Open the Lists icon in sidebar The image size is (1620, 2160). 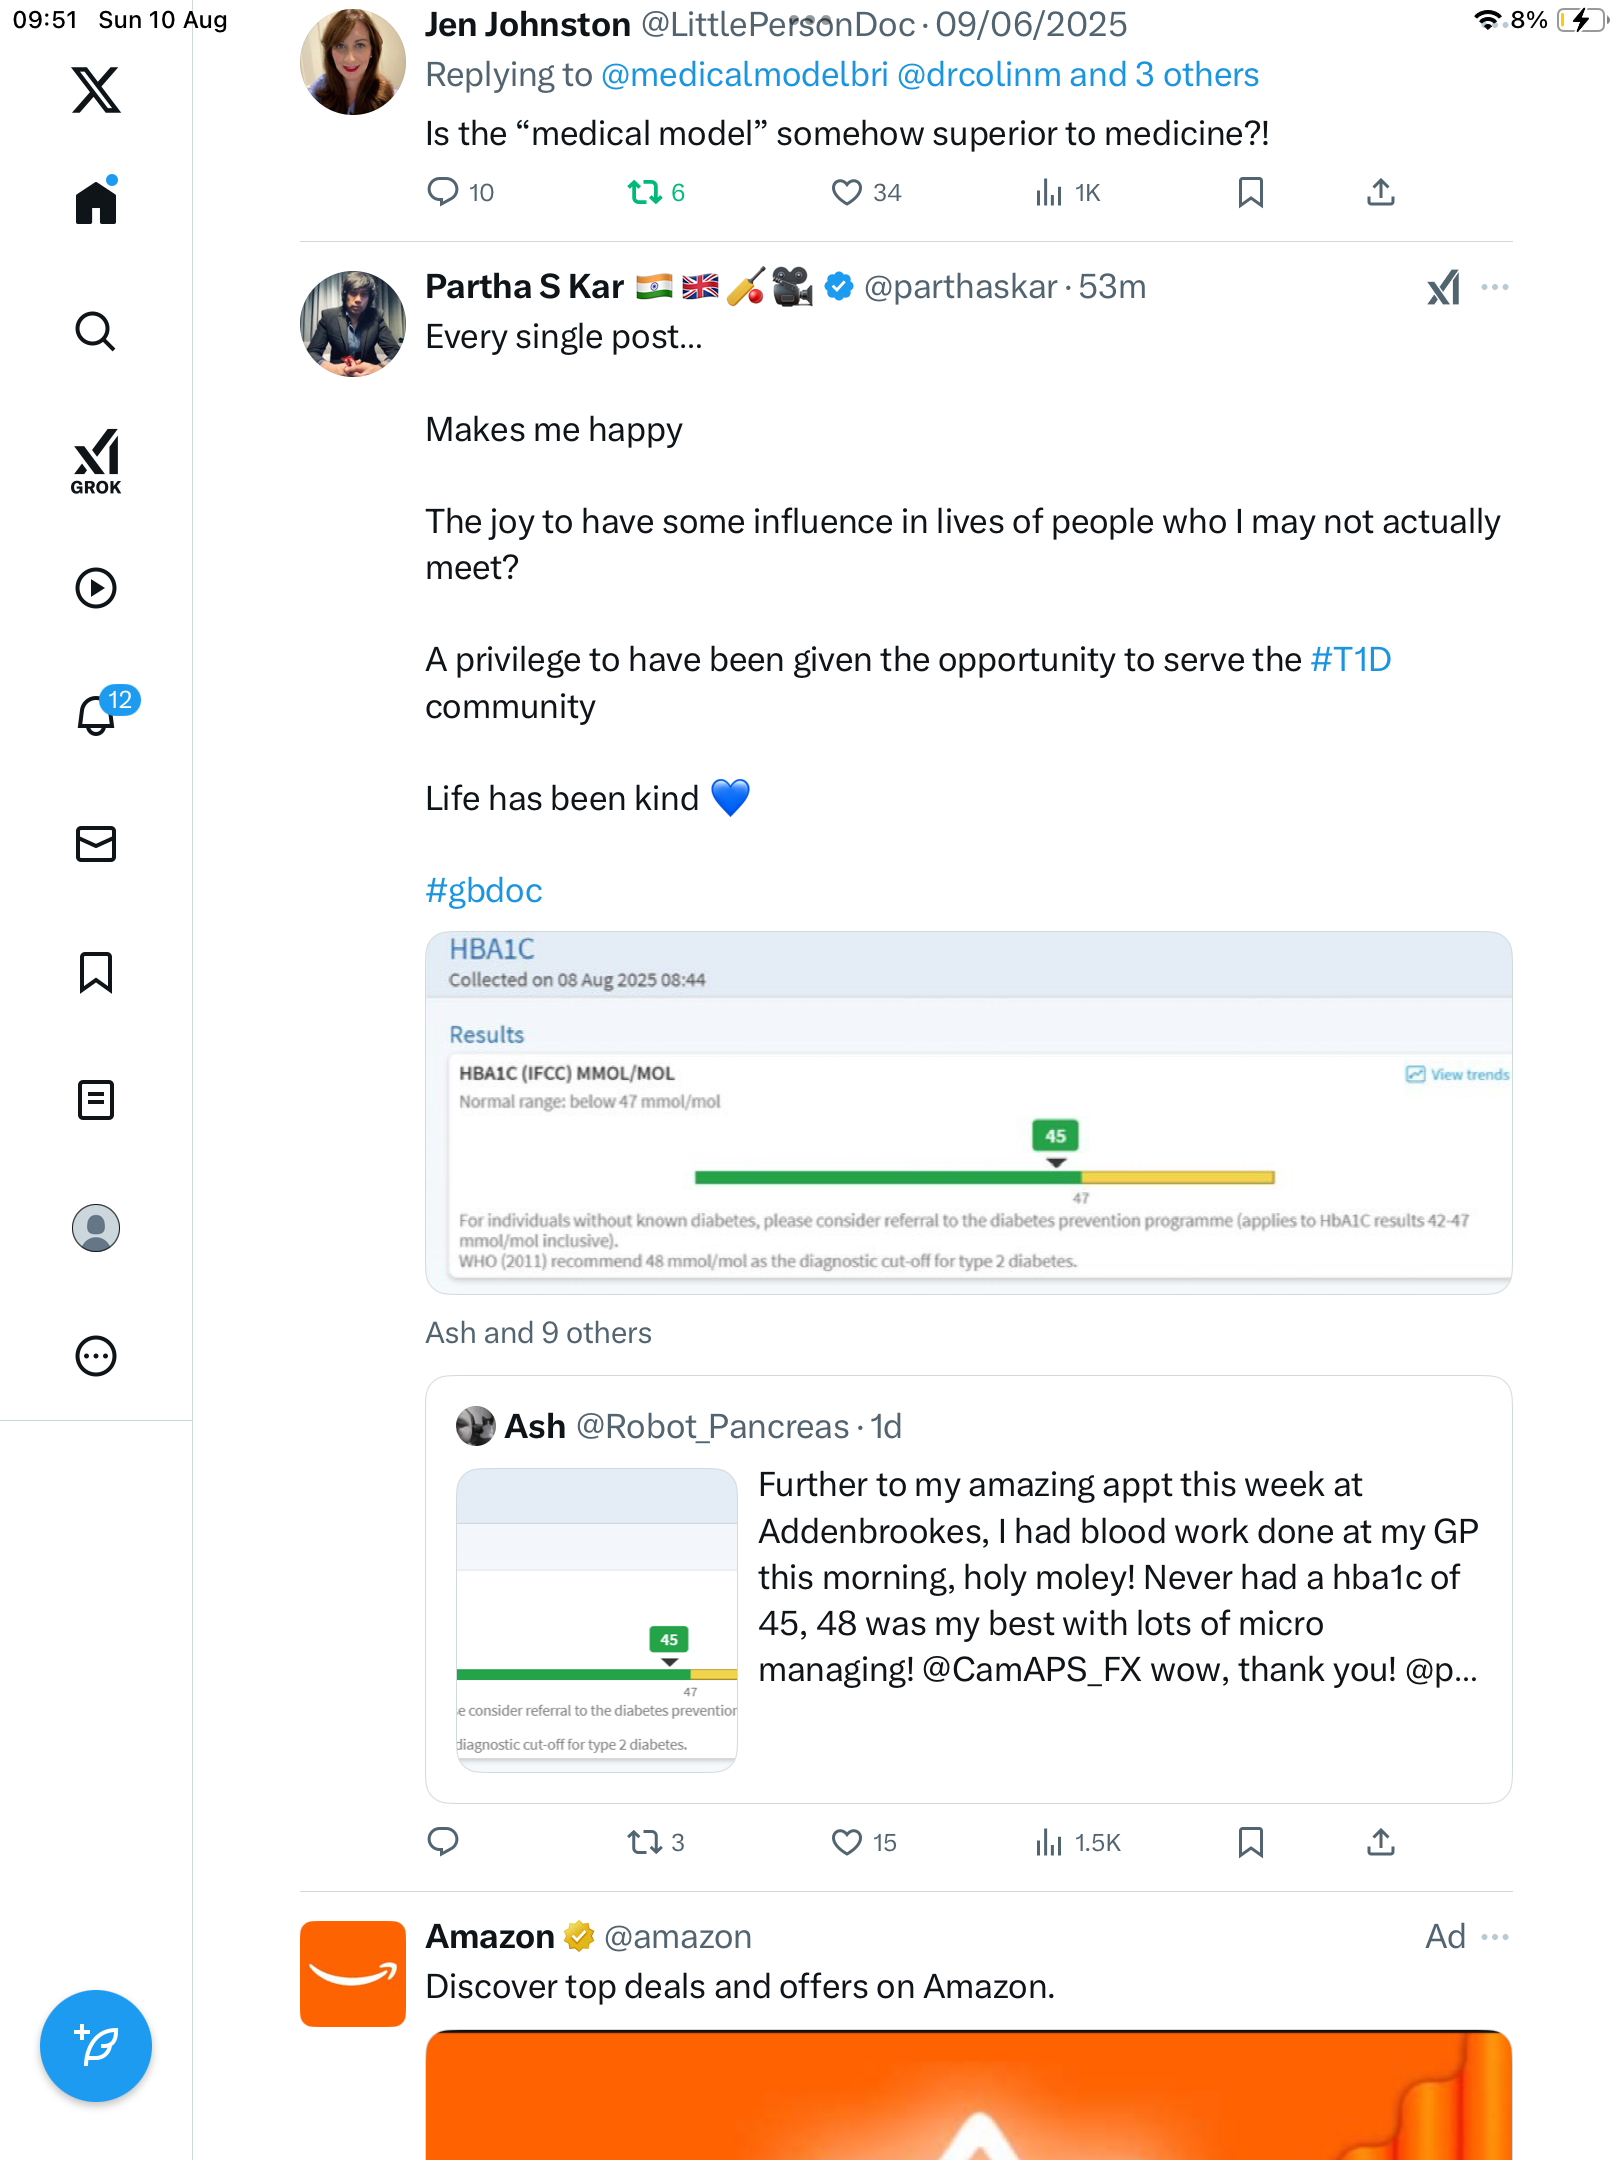(96, 1100)
